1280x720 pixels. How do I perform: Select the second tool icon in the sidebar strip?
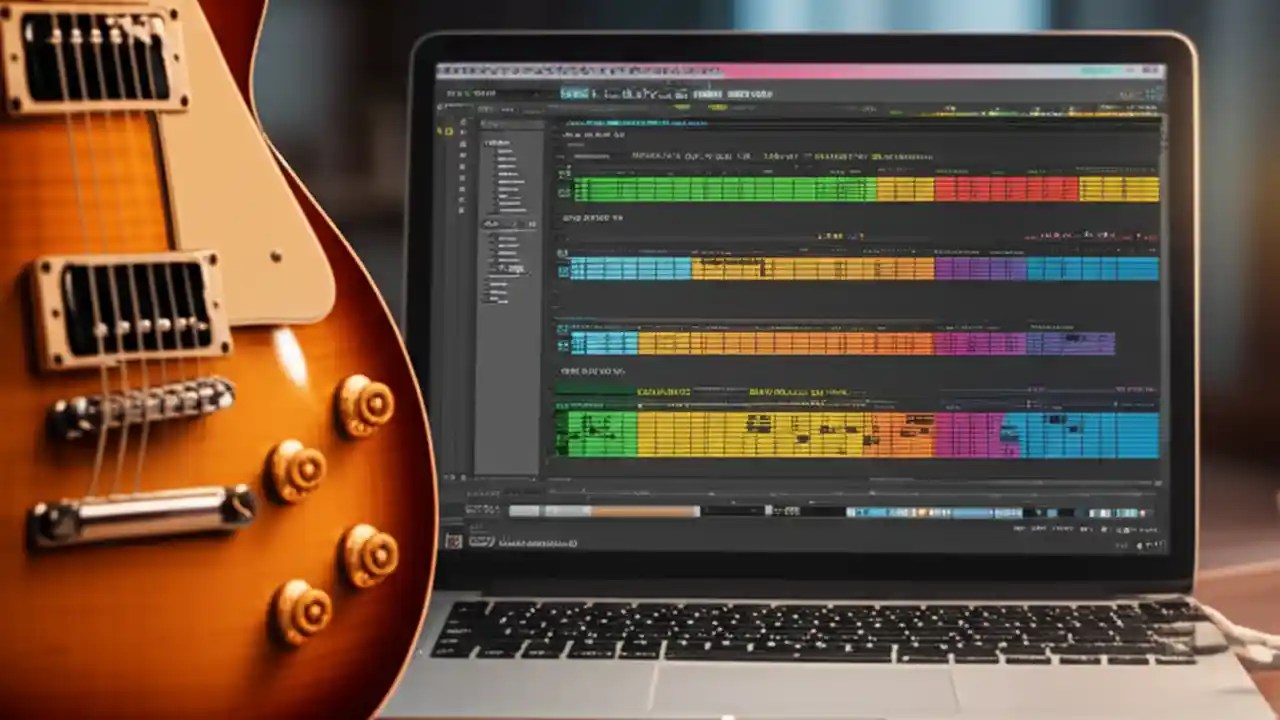(462, 133)
